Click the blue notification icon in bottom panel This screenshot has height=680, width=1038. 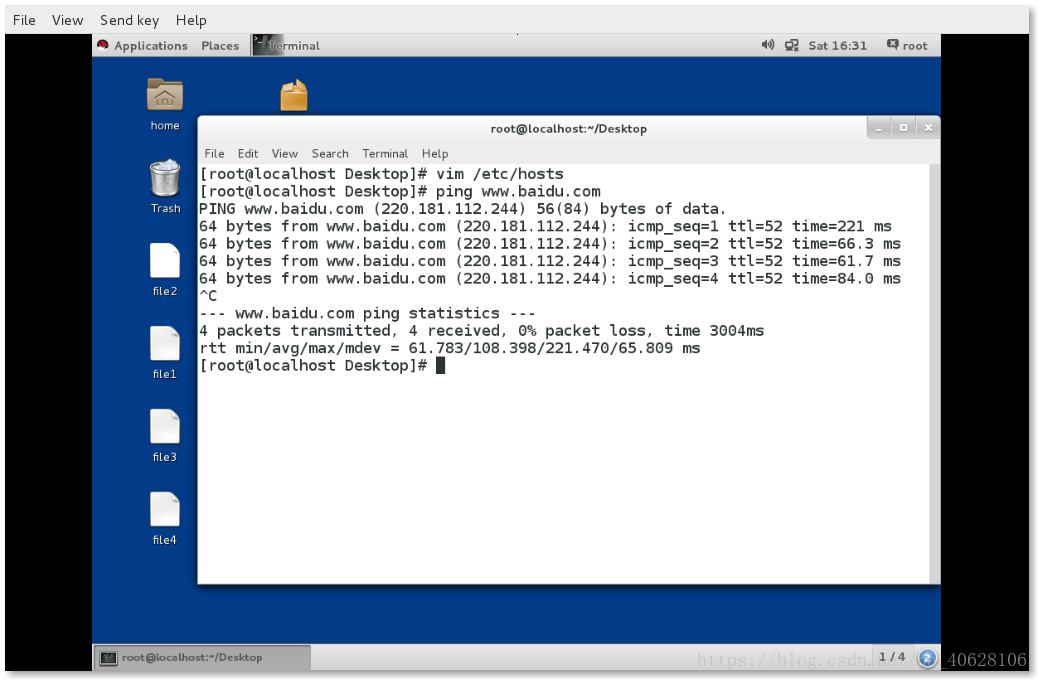coord(927,657)
